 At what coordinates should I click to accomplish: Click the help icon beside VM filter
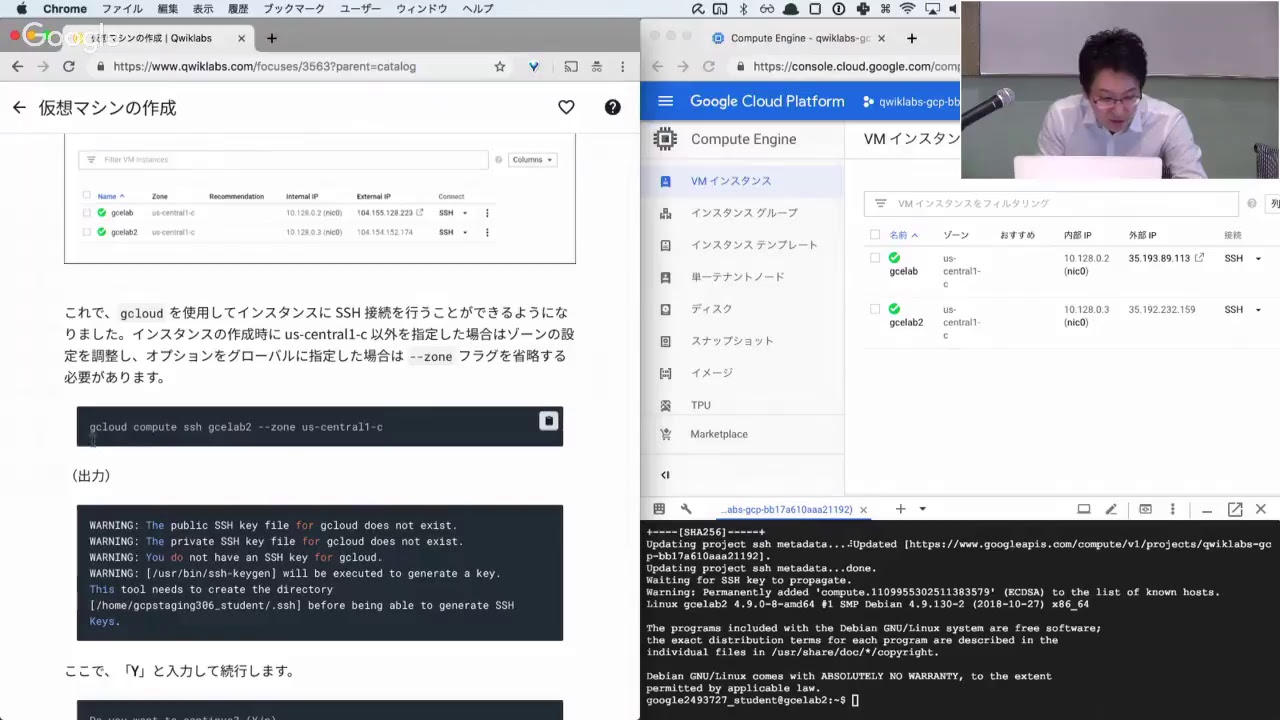(x=1251, y=203)
